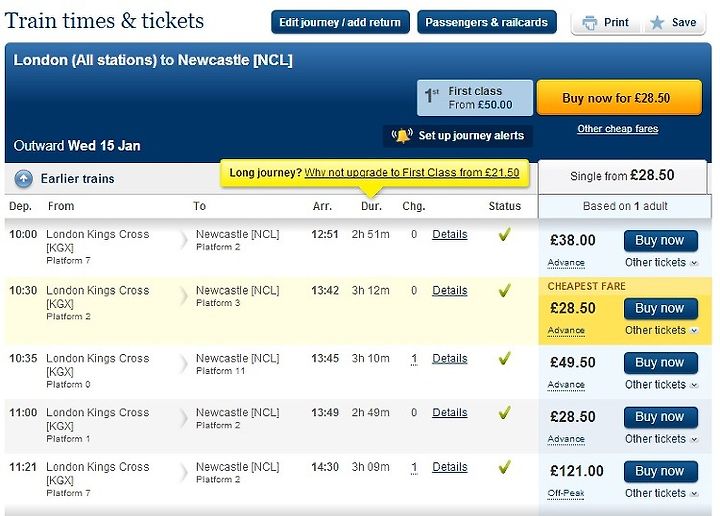Click the 1st class icon on the fare box
The height and width of the screenshot is (516, 720).
click(432, 96)
